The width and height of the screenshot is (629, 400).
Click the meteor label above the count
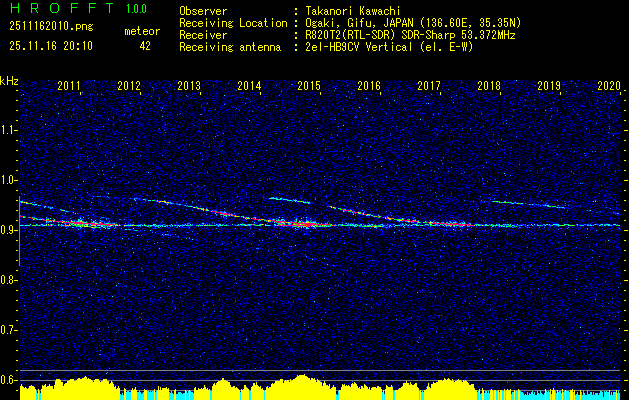(x=142, y=31)
